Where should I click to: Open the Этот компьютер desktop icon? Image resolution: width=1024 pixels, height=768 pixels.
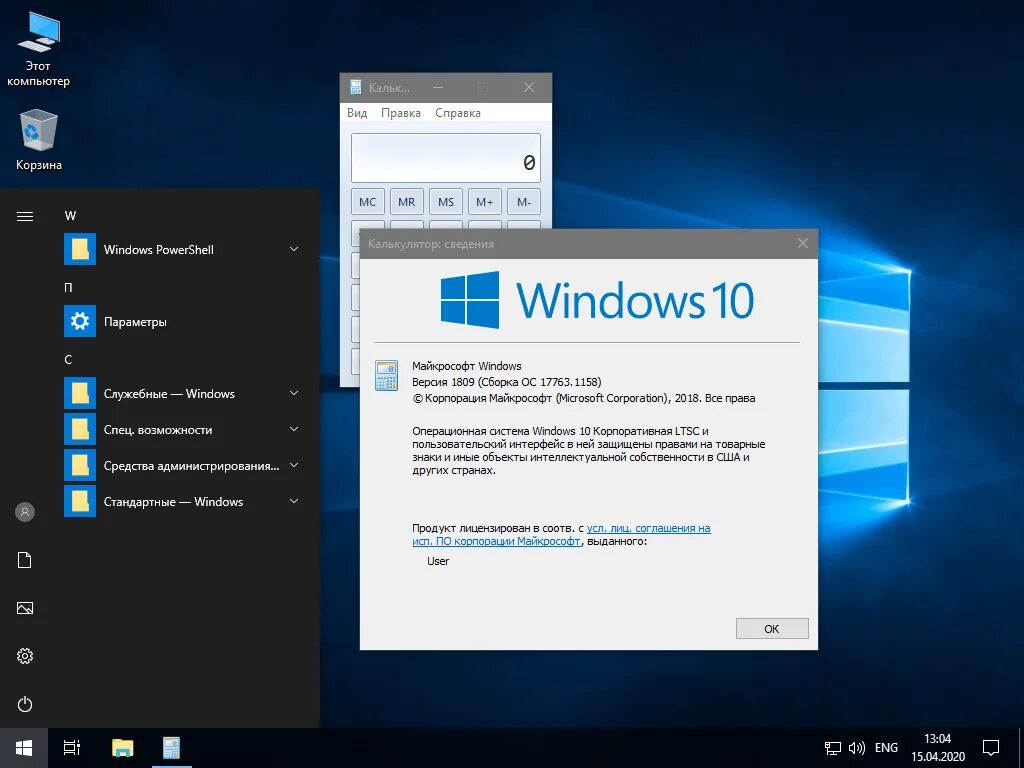click(x=38, y=49)
